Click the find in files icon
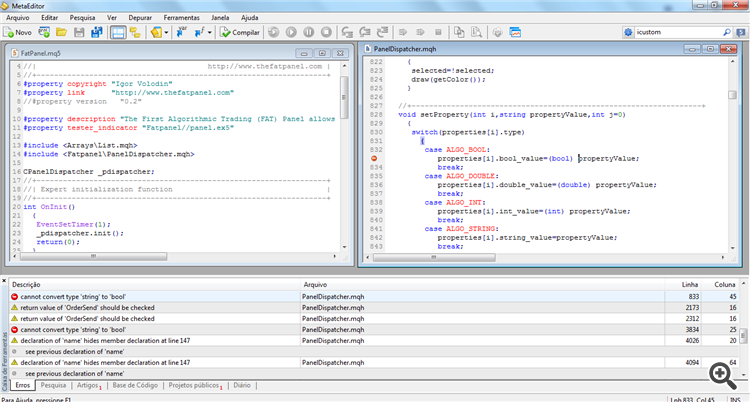The image size is (750, 402). 477,33
